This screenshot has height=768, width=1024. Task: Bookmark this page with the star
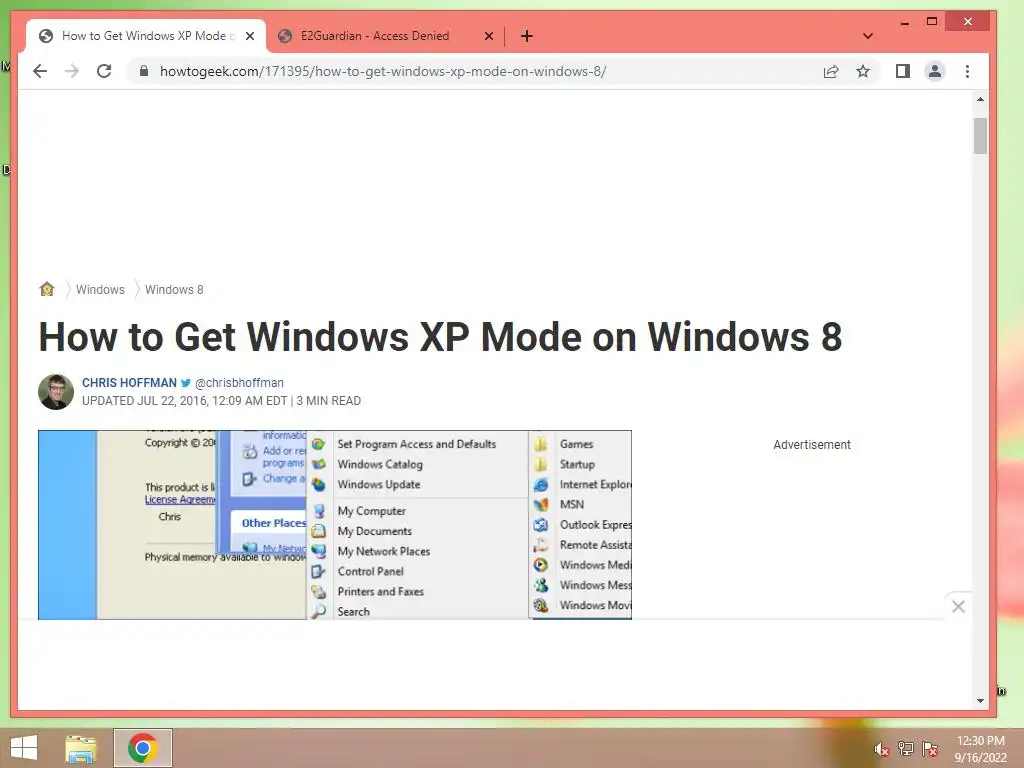click(x=863, y=71)
